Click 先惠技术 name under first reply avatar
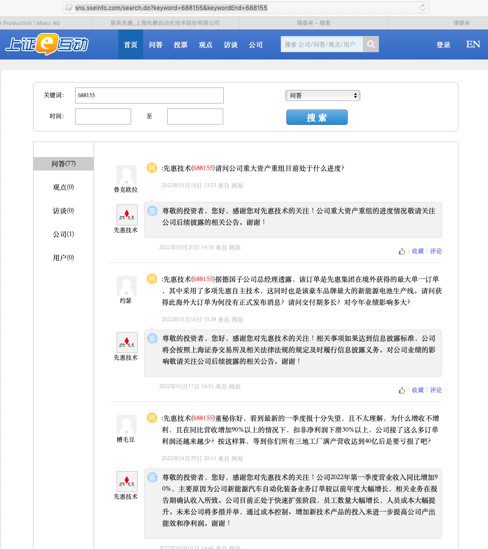 coord(125,230)
